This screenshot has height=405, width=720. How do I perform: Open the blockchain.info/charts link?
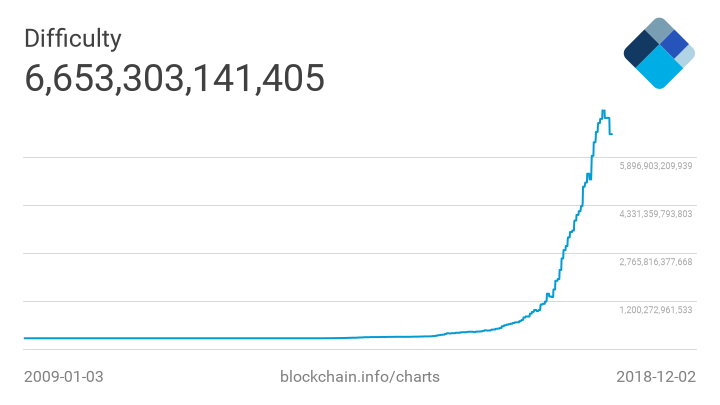click(x=361, y=377)
